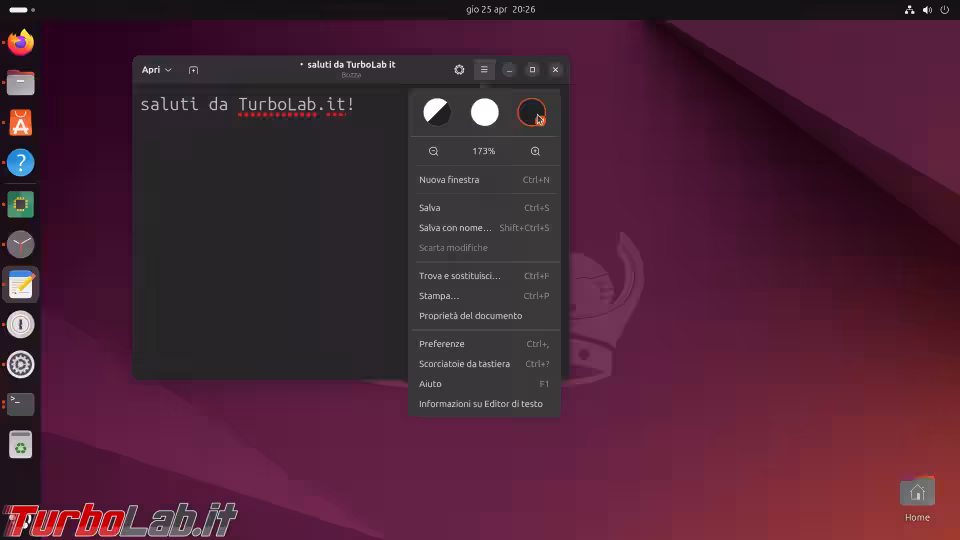960x540 pixels.
Task: Open Proprietà del documento
Action: click(484, 316)
